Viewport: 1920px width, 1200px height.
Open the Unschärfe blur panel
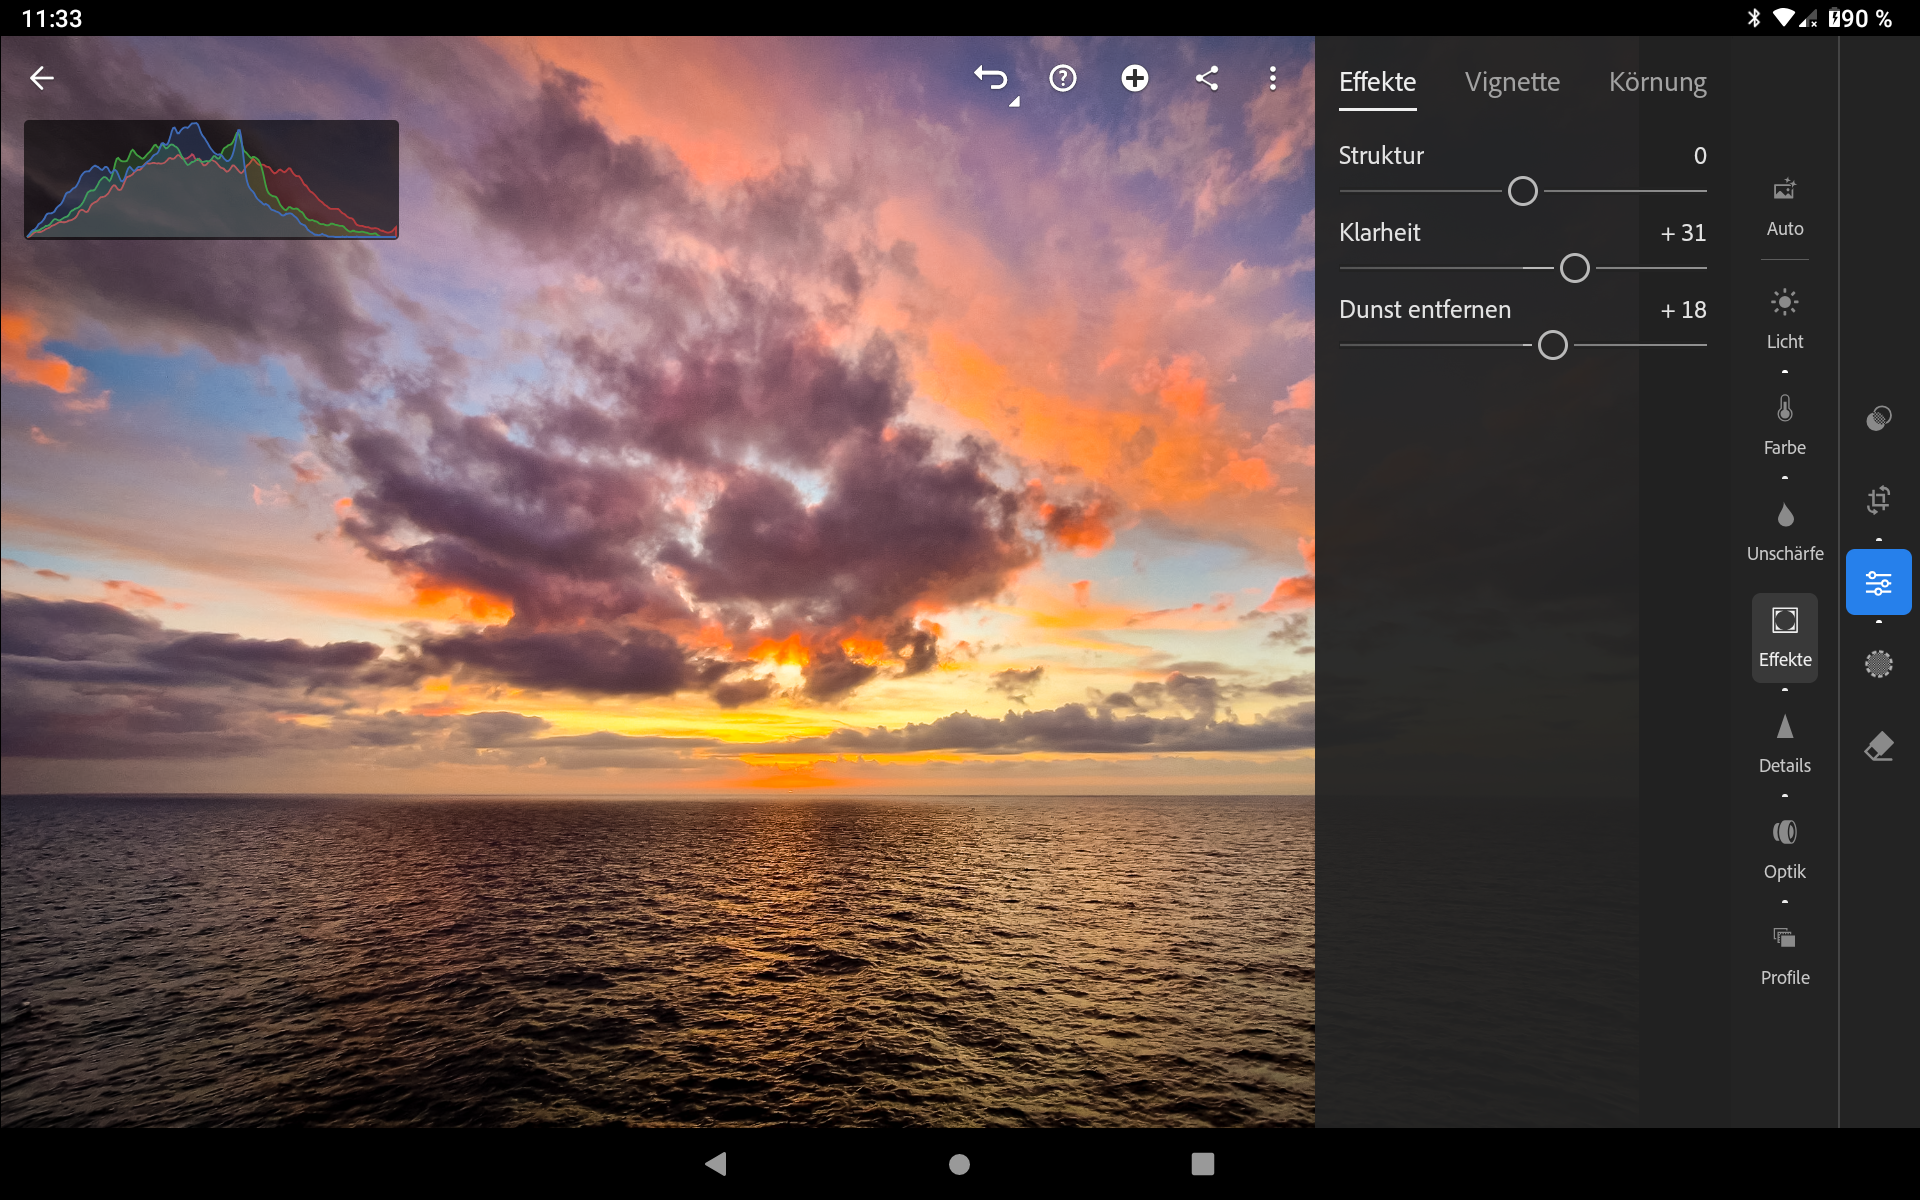tap(1784, 530)
